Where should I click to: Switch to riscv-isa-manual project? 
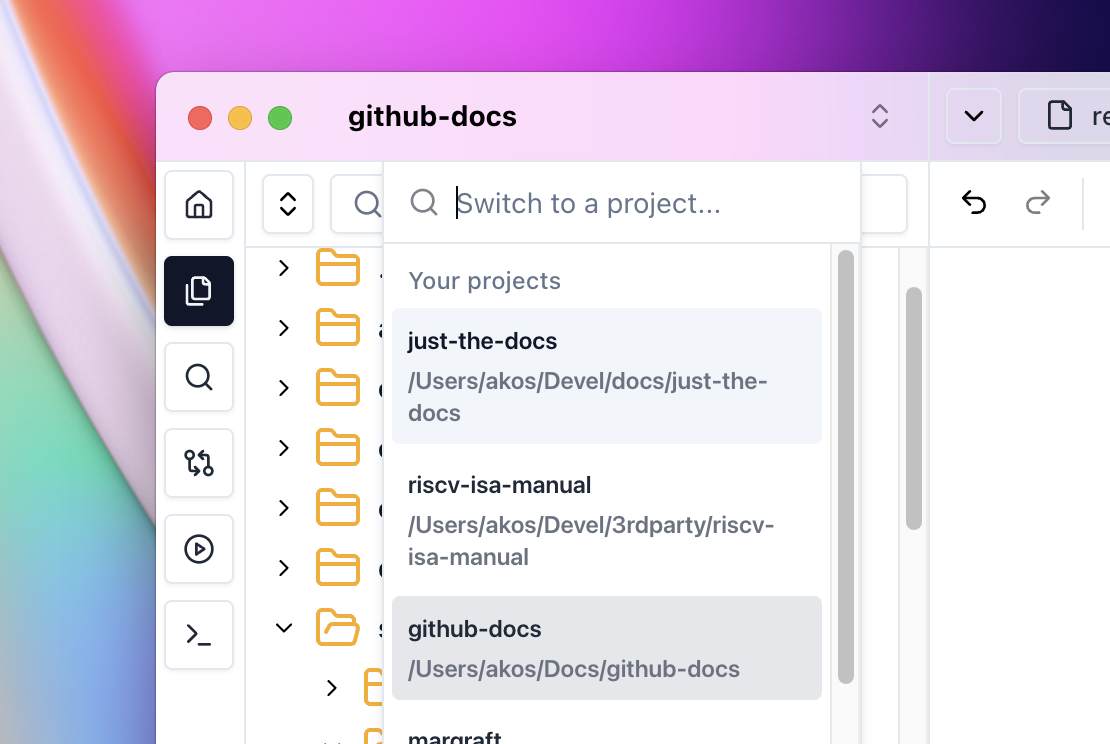(607, 520)
